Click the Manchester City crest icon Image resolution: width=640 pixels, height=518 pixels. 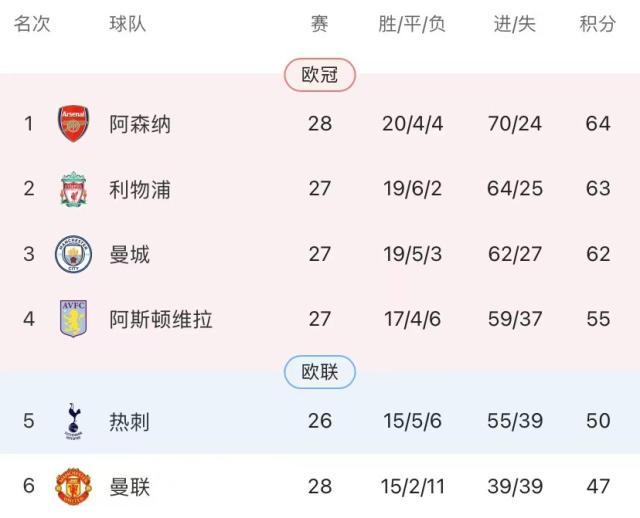(73, 254)
